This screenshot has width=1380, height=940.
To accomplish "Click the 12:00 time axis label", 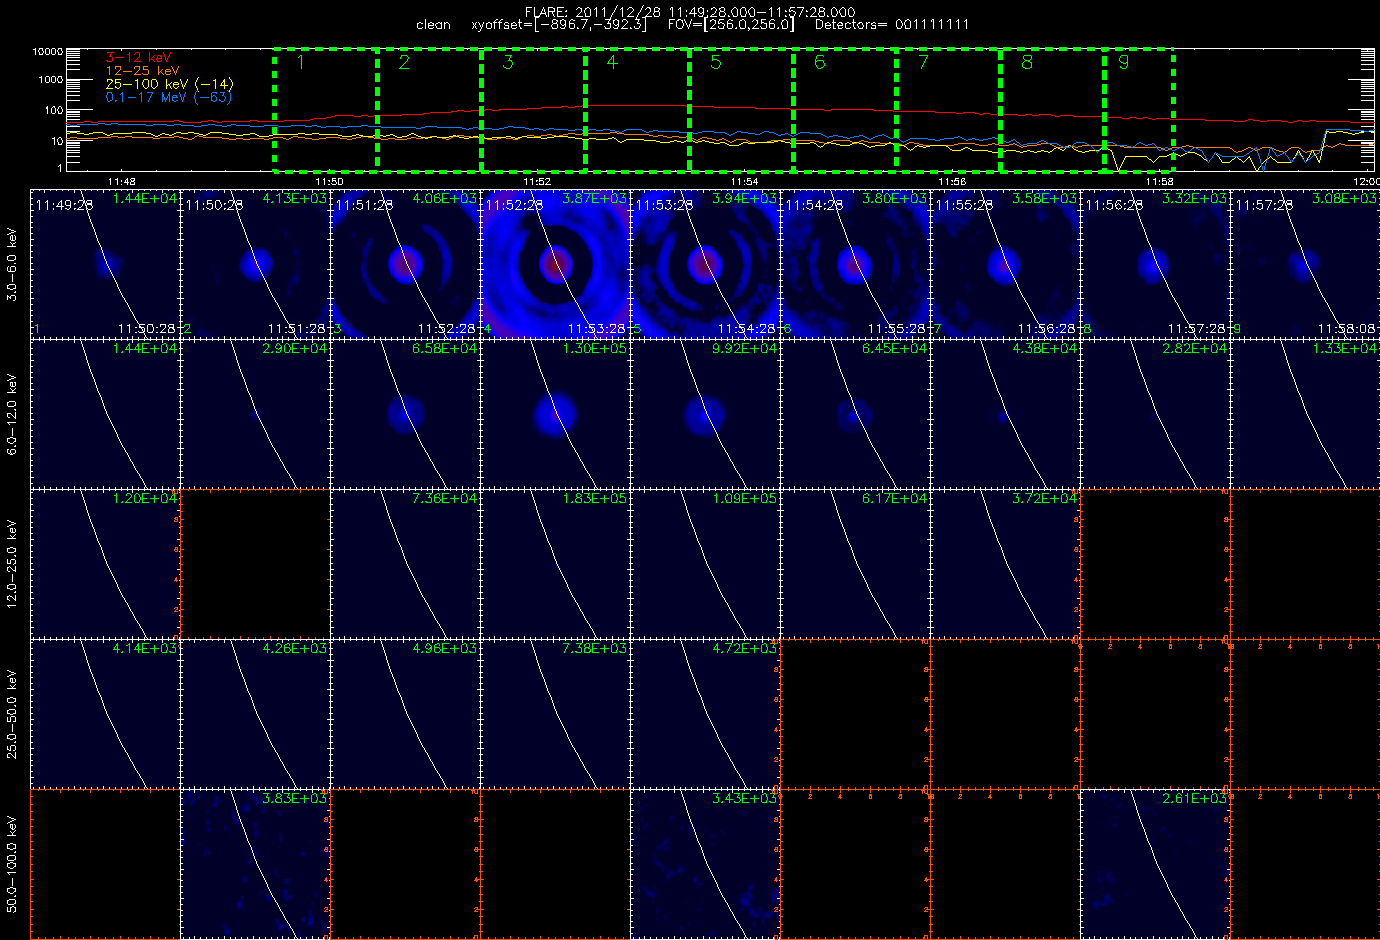I will pyautogui.click(x=1365, y=182).
